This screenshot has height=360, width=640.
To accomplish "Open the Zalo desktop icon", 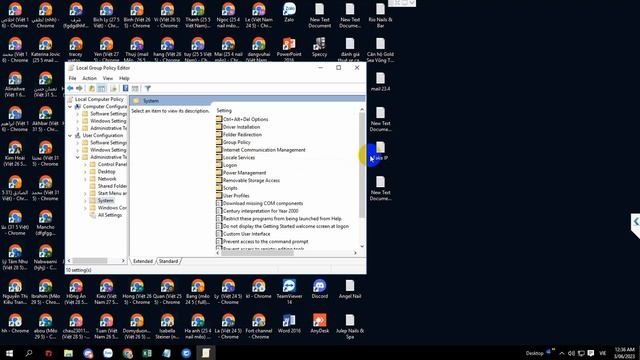I will 289,12.
